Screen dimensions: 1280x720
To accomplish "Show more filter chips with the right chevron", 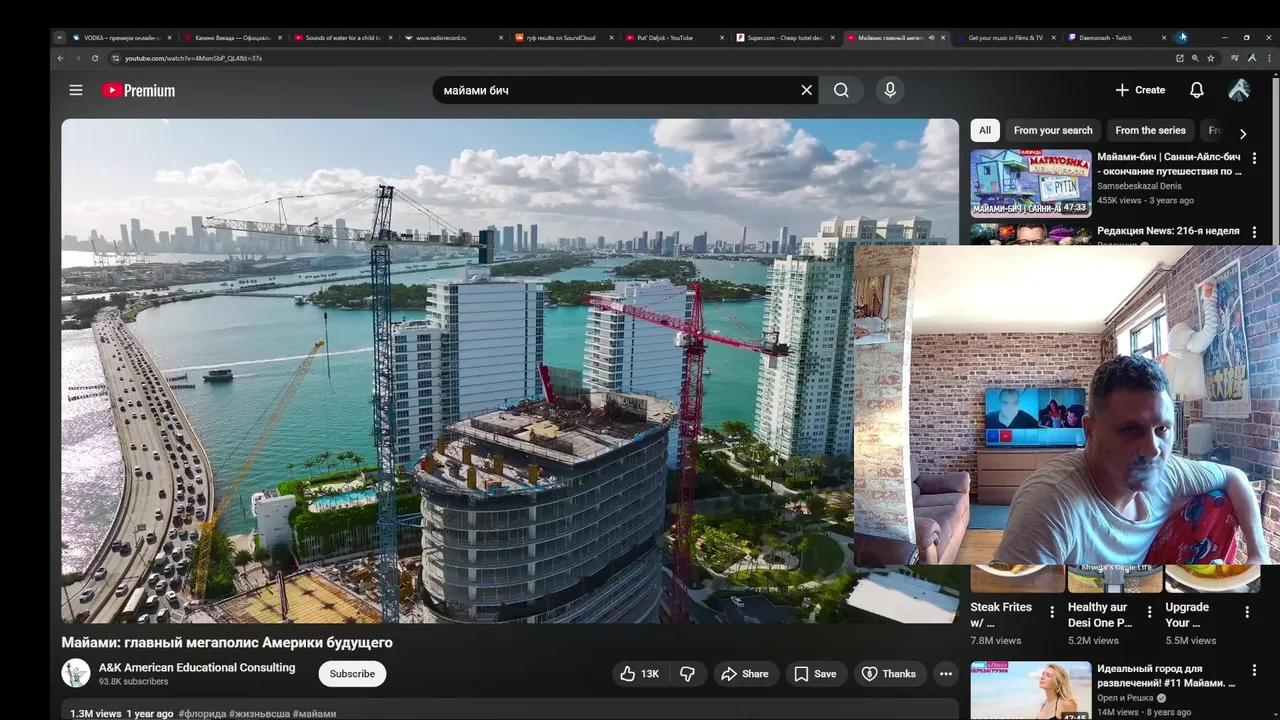I will pos(1243,134).
